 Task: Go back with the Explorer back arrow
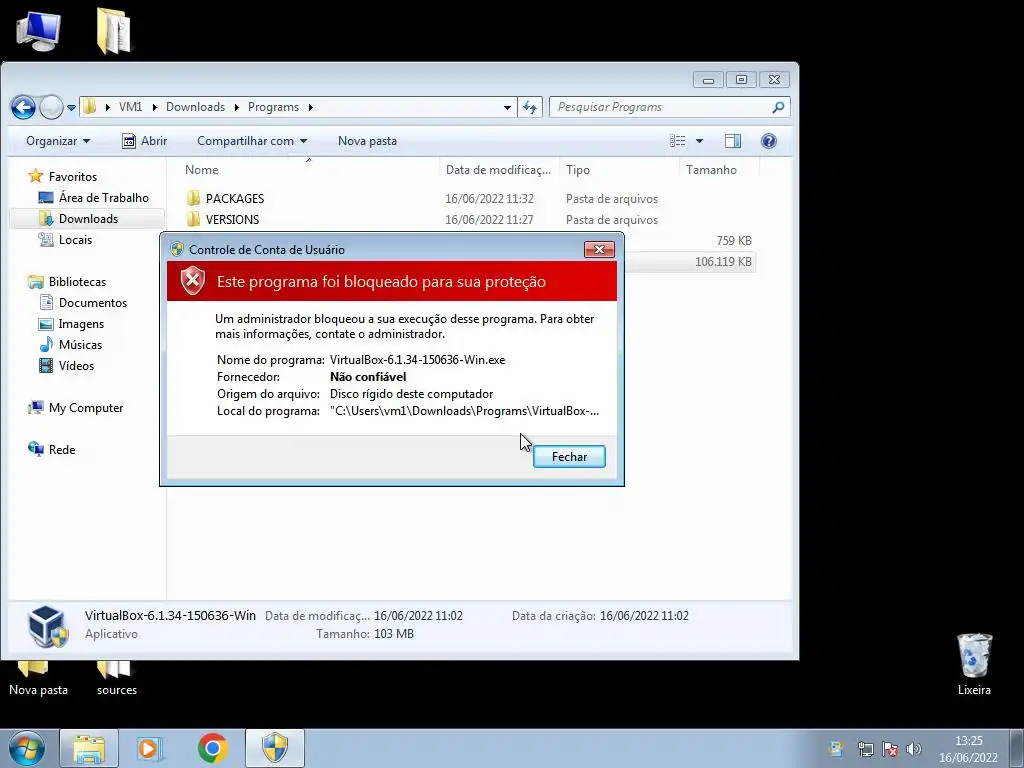coord(23,107)
